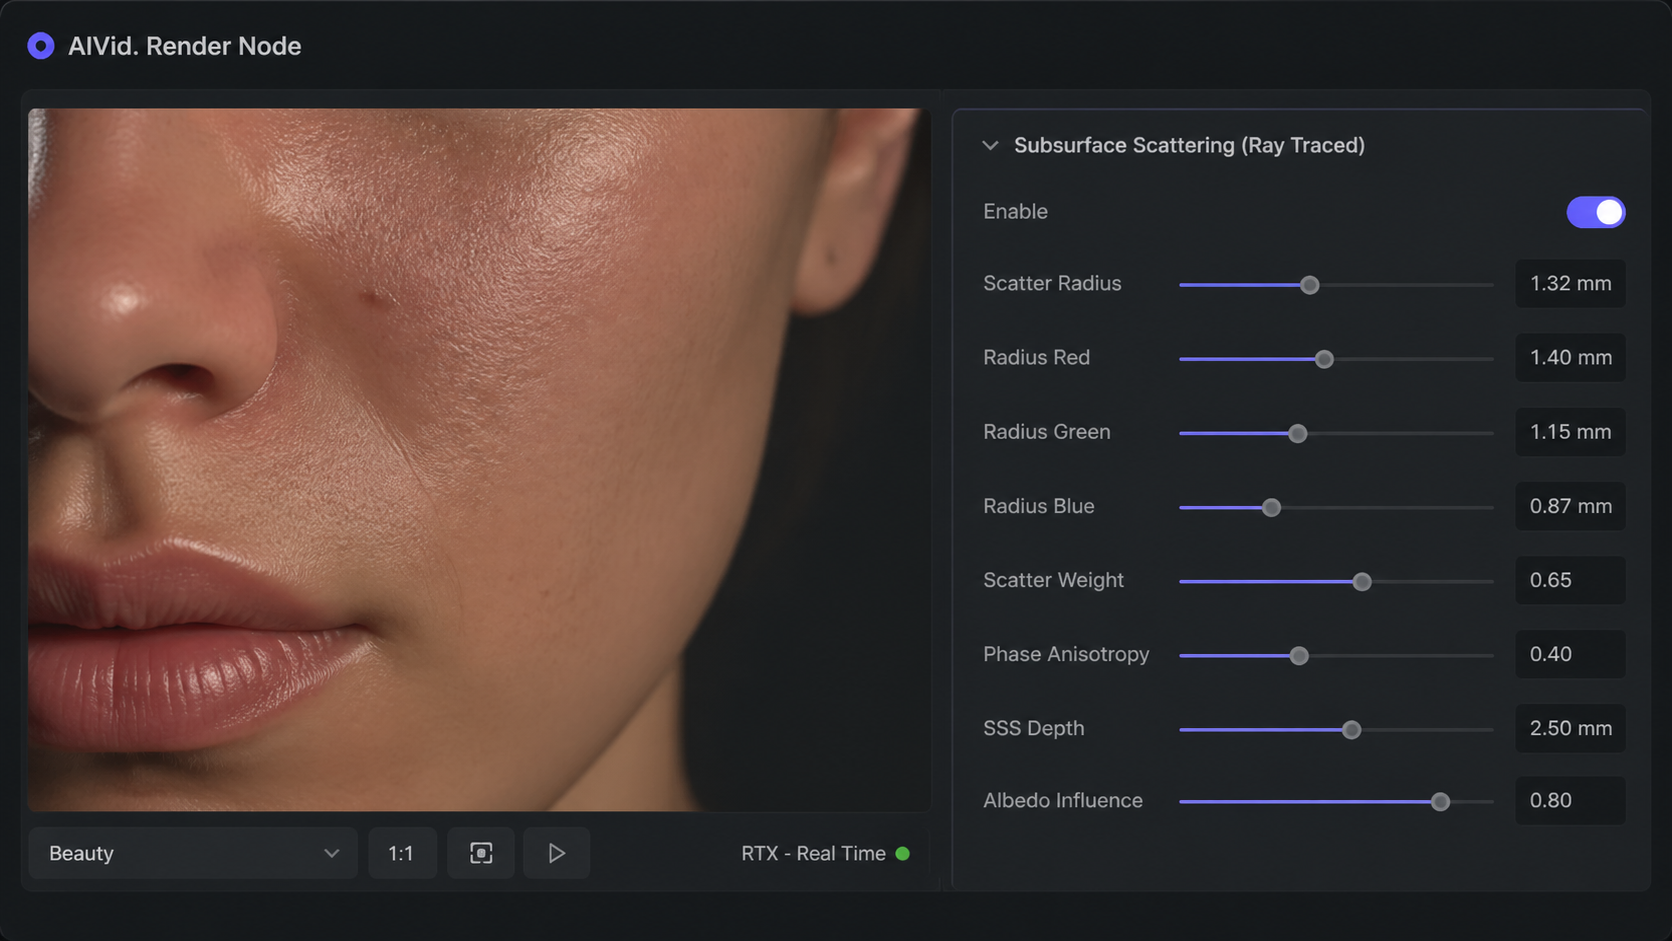Disable the Subsurface Scattering Enable switch

pyautogui.click(x=1595, y=212)
